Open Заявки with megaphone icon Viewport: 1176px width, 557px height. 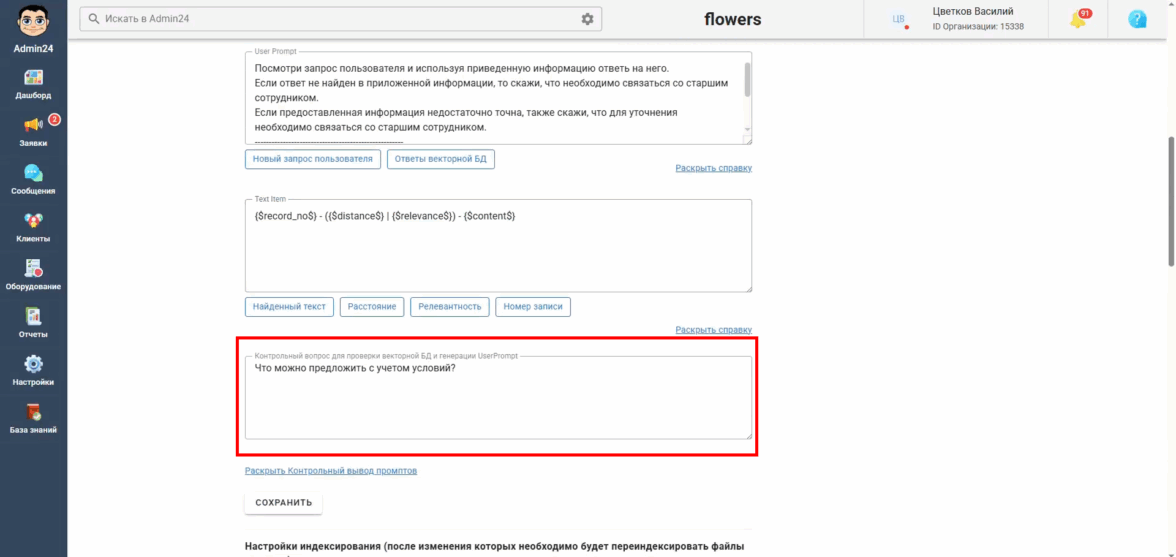click(33, 125)
